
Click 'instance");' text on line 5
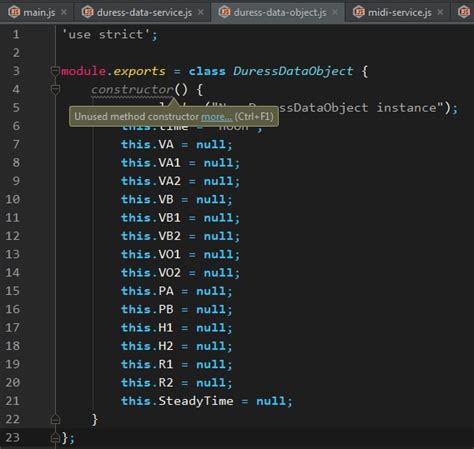[417, 108]
